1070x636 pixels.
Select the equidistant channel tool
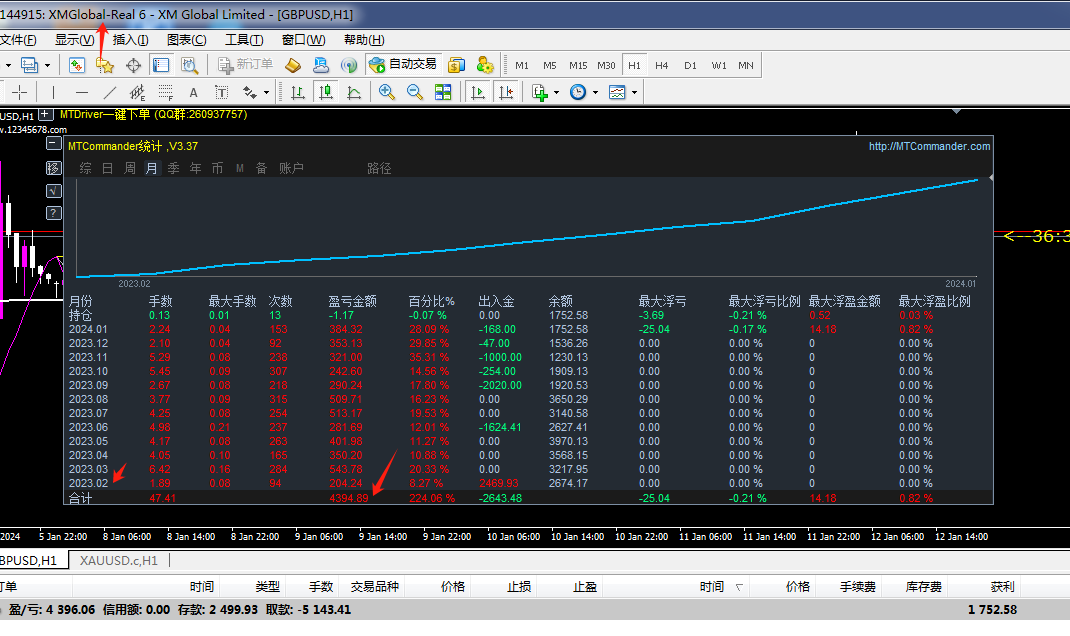coord(137,92)
